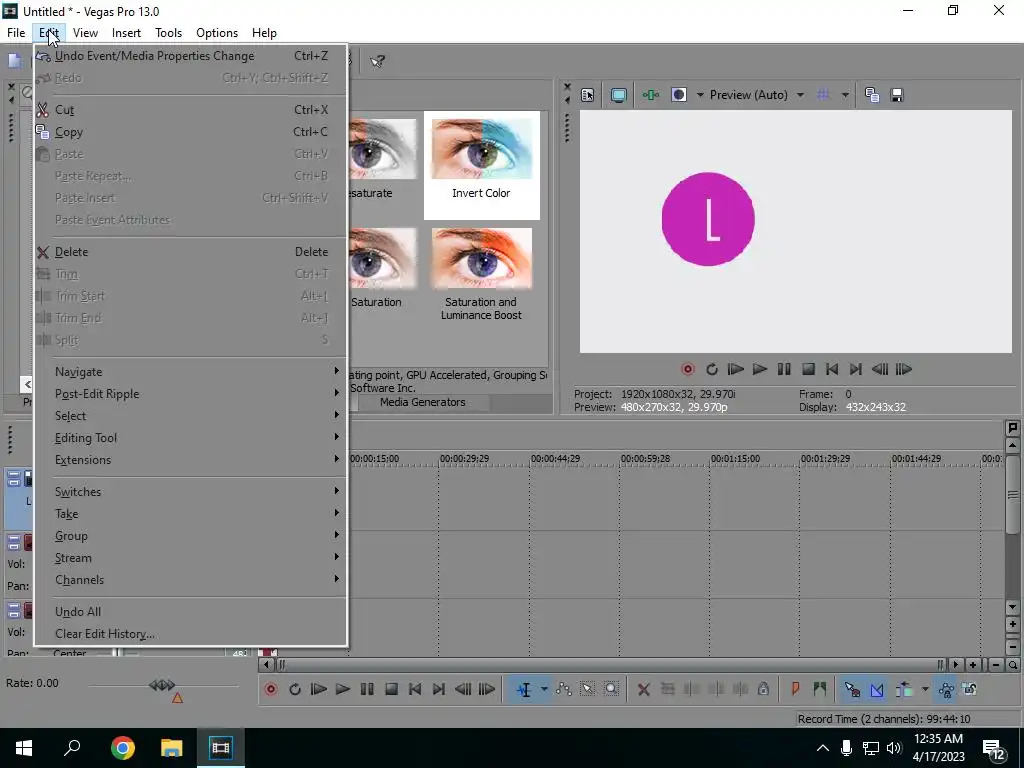
Task: Toggle preview grid overlay icon
Action: pos(823,95)
